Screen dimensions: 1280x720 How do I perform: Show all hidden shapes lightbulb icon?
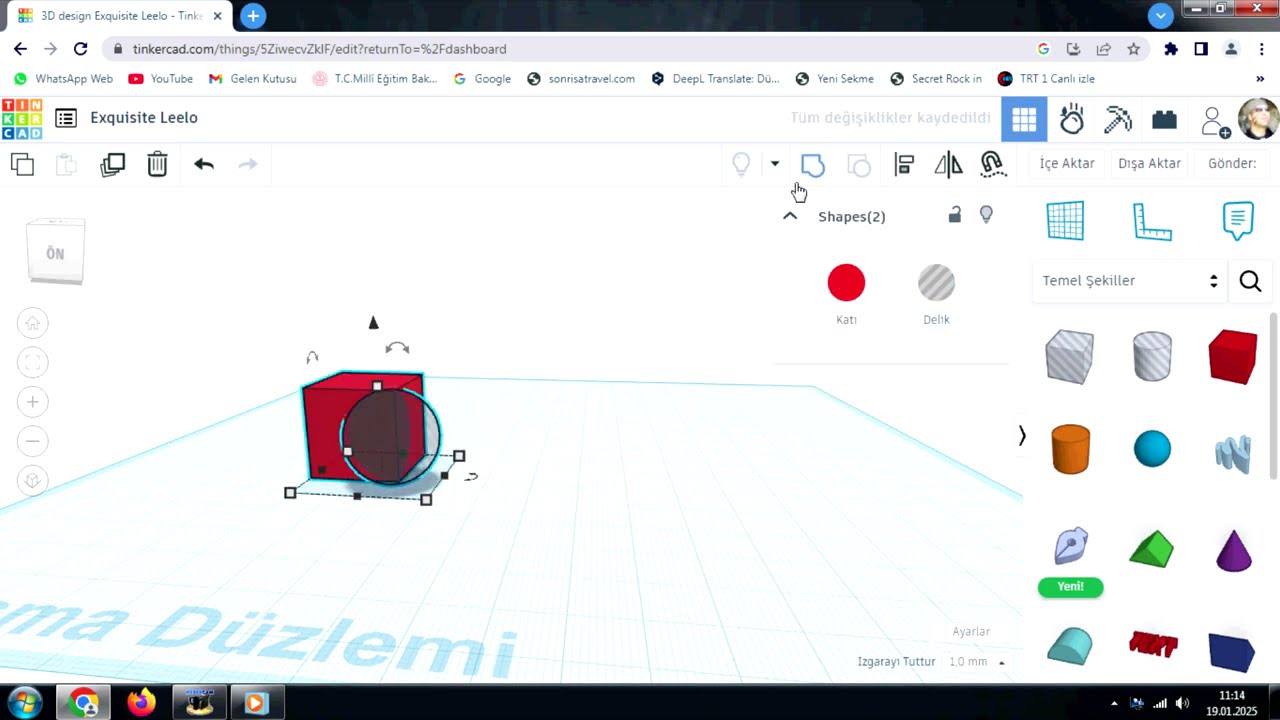click(x=741, y=164)
